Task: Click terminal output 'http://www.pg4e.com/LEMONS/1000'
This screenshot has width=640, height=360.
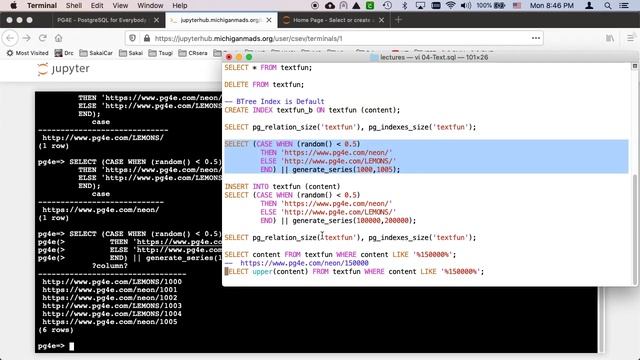Action: click(x=112, y=282)
